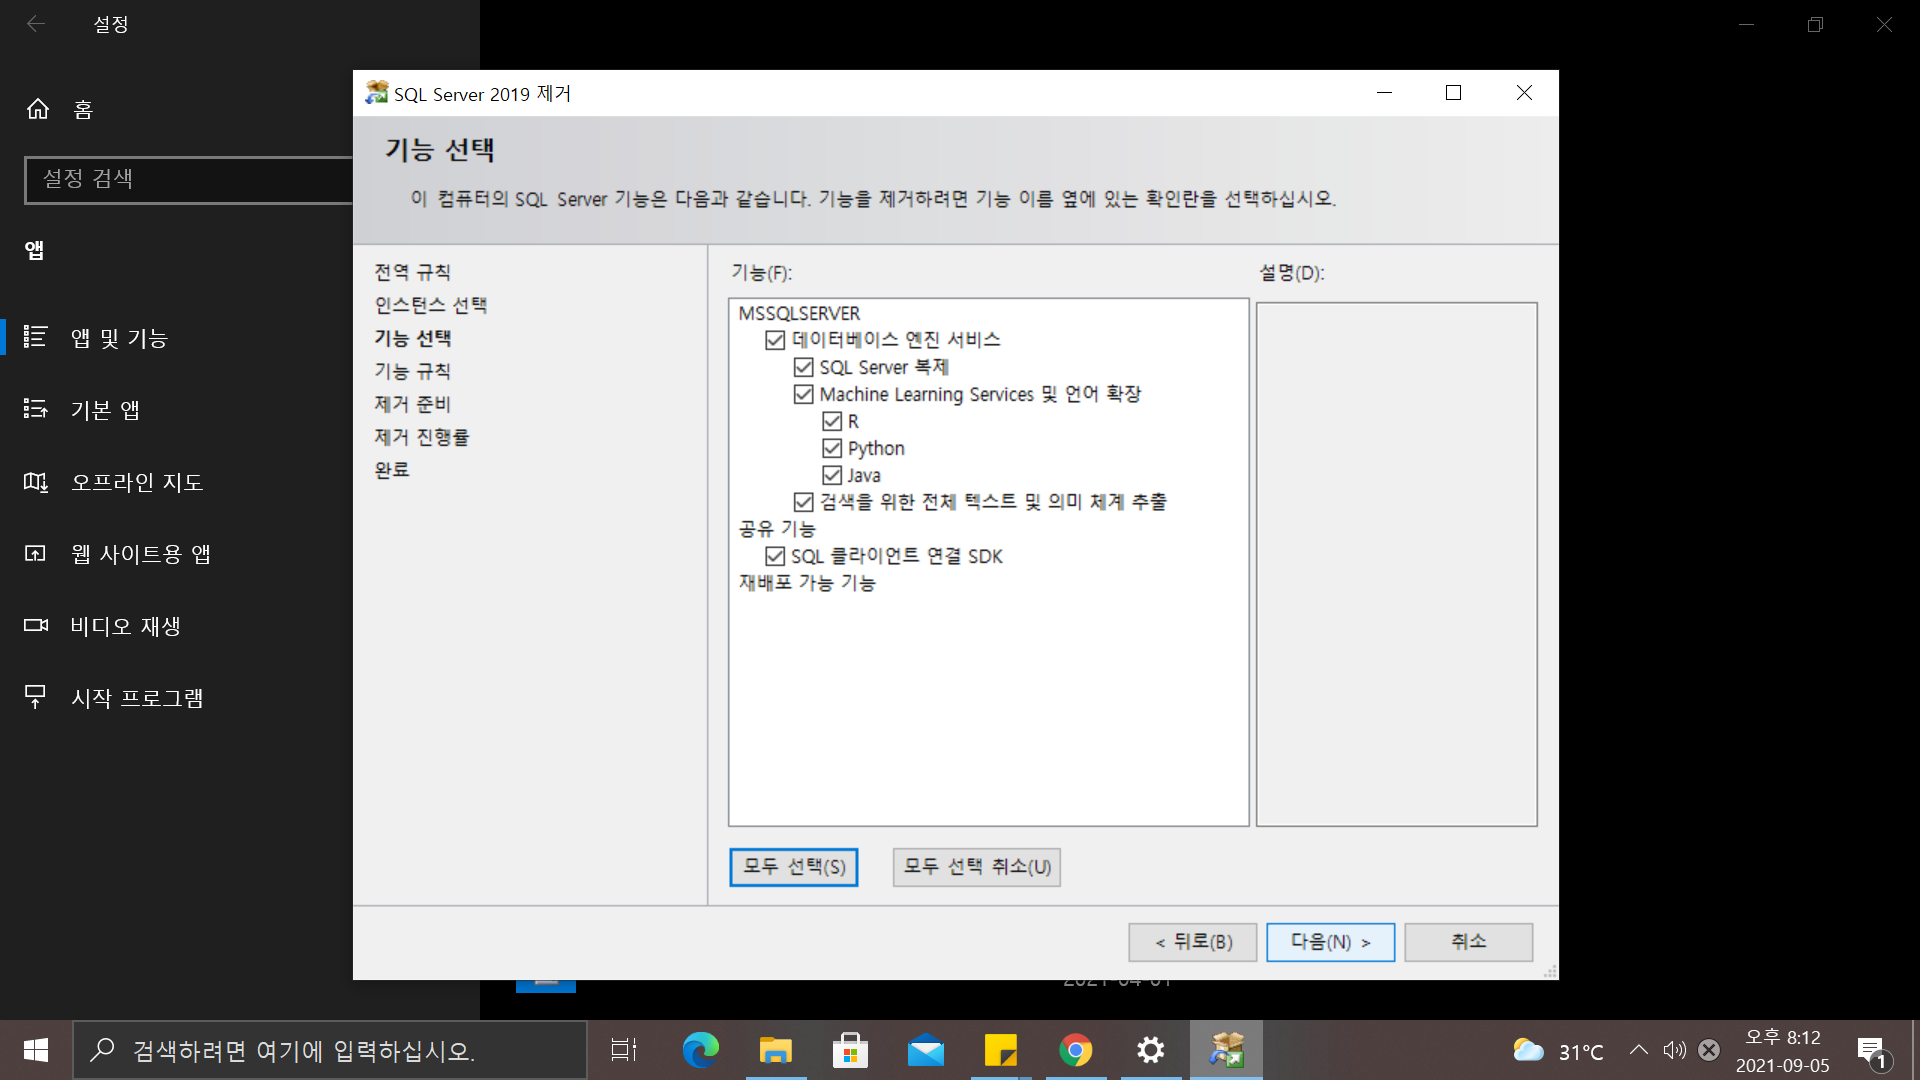Image resolution: width=1920 pixels, height=1080 pixels.
Task: Click the SQL Server setup taskbar icon
Action: (1226, 1050)
